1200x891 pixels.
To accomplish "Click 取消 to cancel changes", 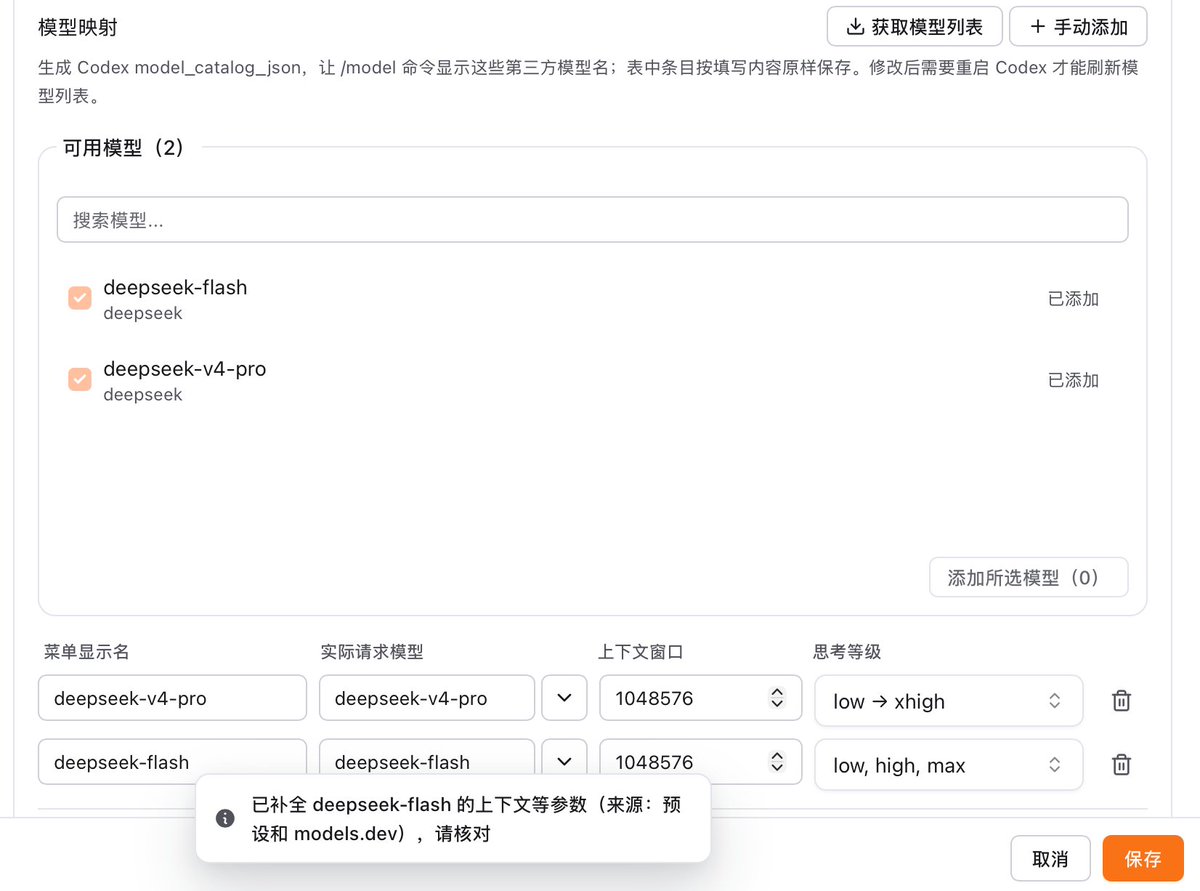I will pos(1050,859).
